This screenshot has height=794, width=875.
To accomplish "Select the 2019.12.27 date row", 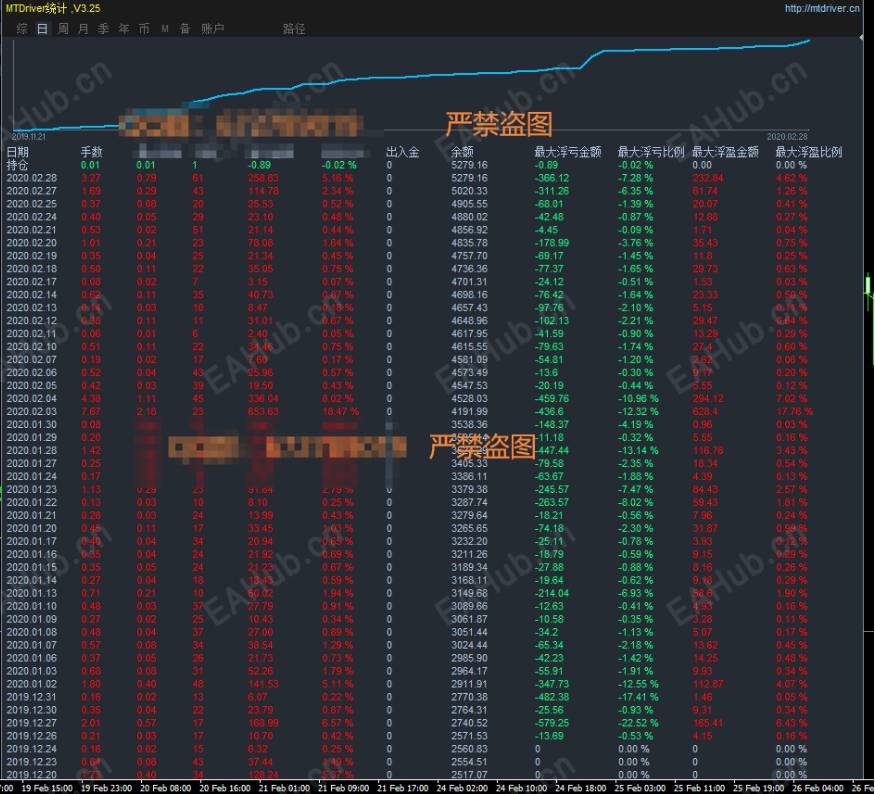I will point(32,723).
